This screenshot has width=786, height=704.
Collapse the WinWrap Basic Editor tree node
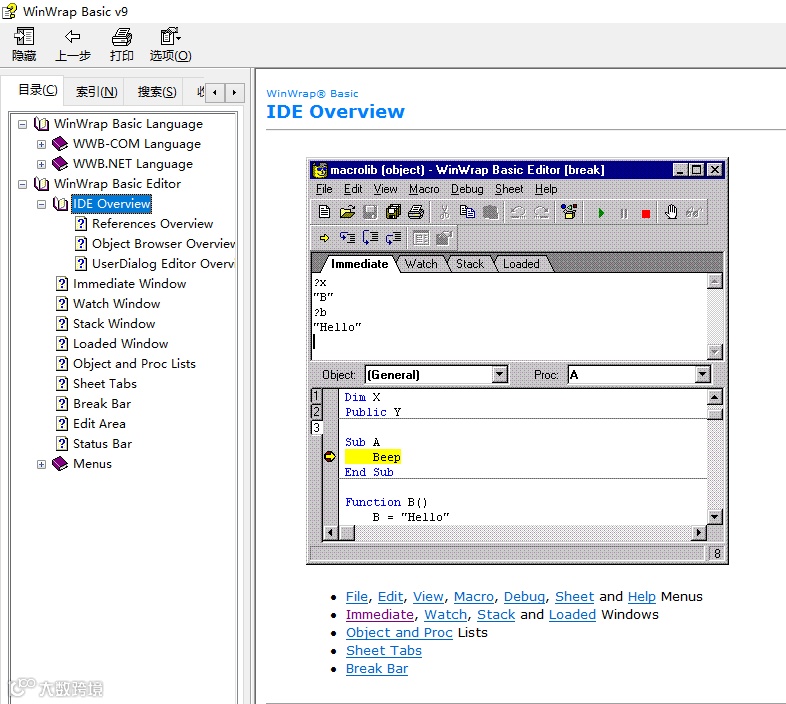[x=23, y=185]
